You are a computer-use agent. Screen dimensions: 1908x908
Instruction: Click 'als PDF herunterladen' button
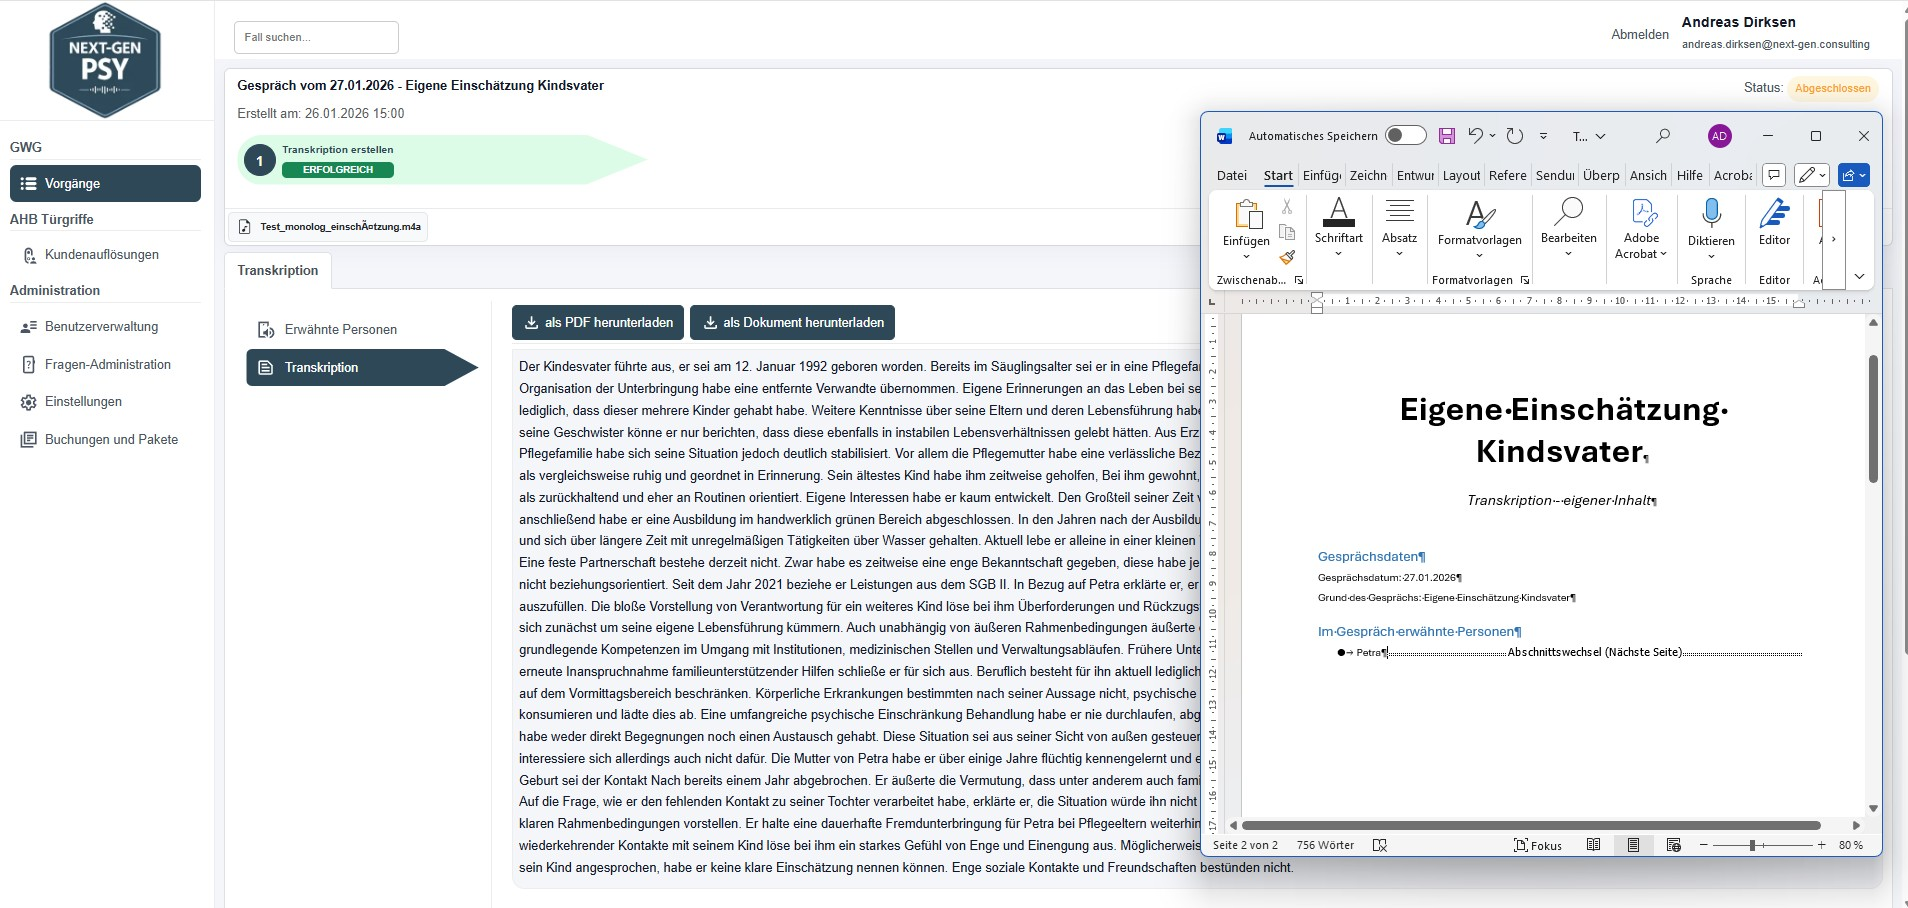point(598,323)
